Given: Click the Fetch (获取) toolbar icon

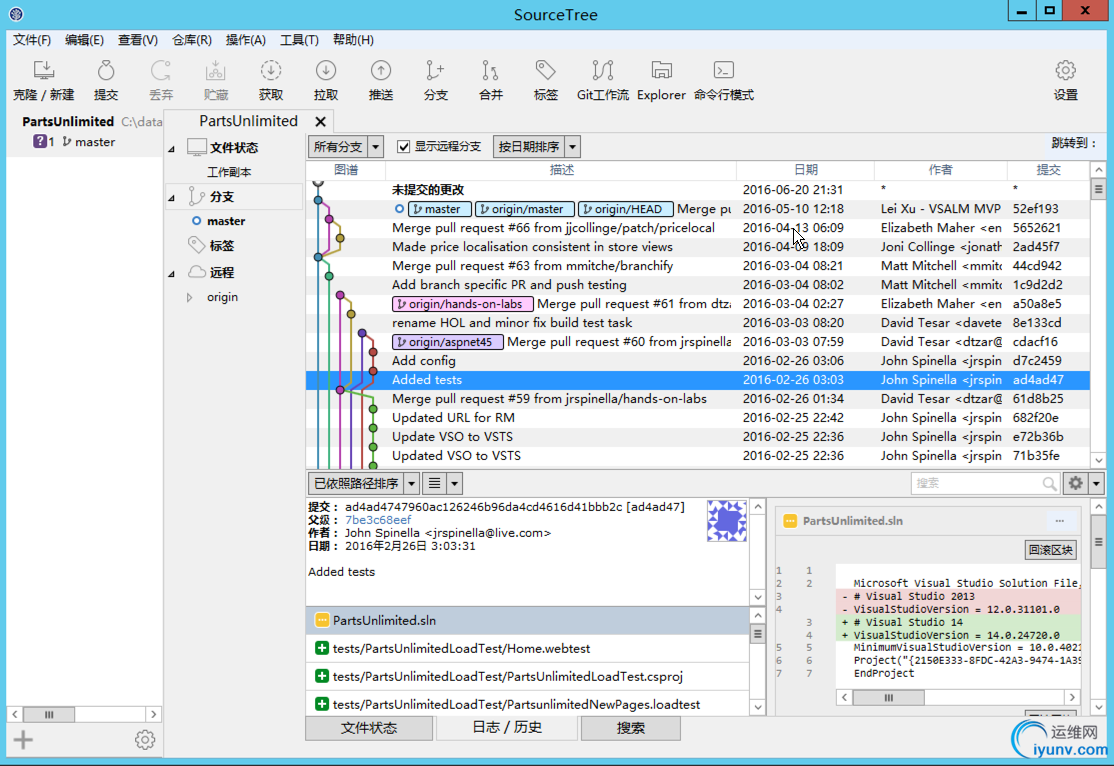Looking at the screenshot, I should tap(271, 80).
